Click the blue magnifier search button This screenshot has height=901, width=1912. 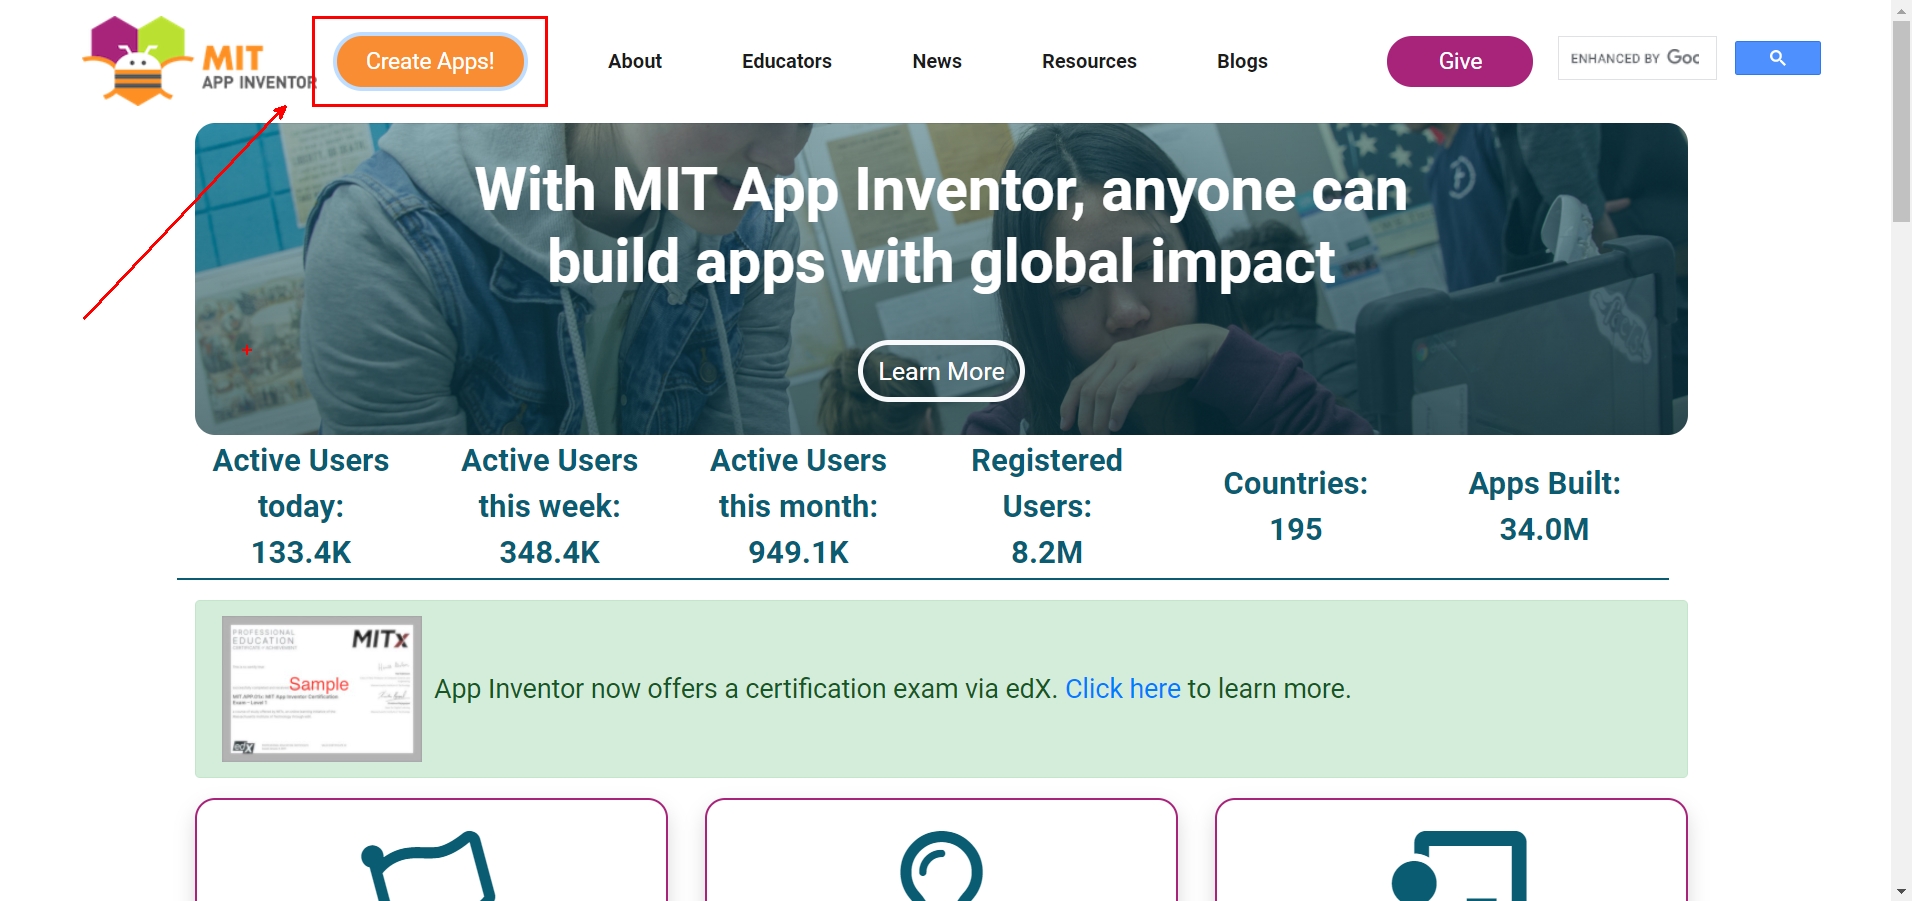click(x=1777, y=58)
